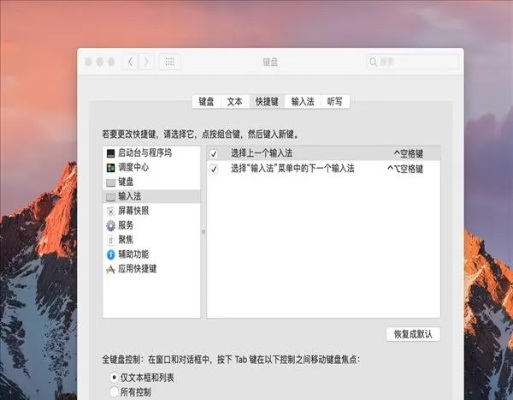The image size is (513, 400).
Task: Switch to the 输入法 tab
Action: pos(303,101)
